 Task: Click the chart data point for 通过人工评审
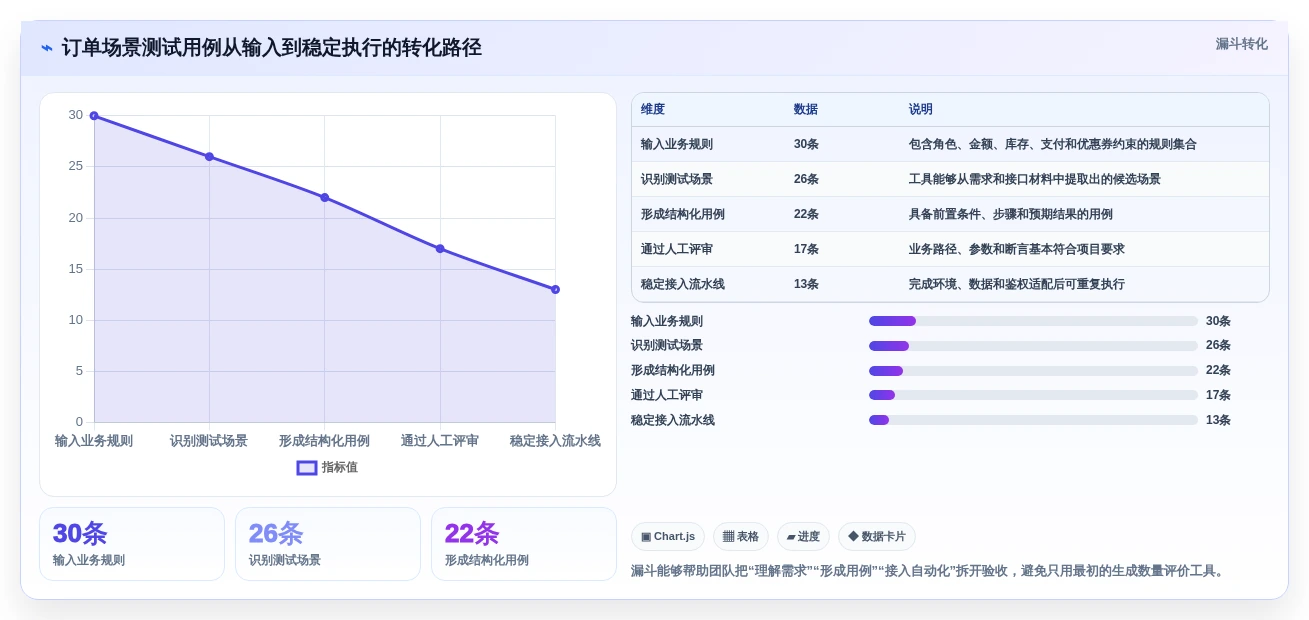pyautogui.click(x=440, y=248)
